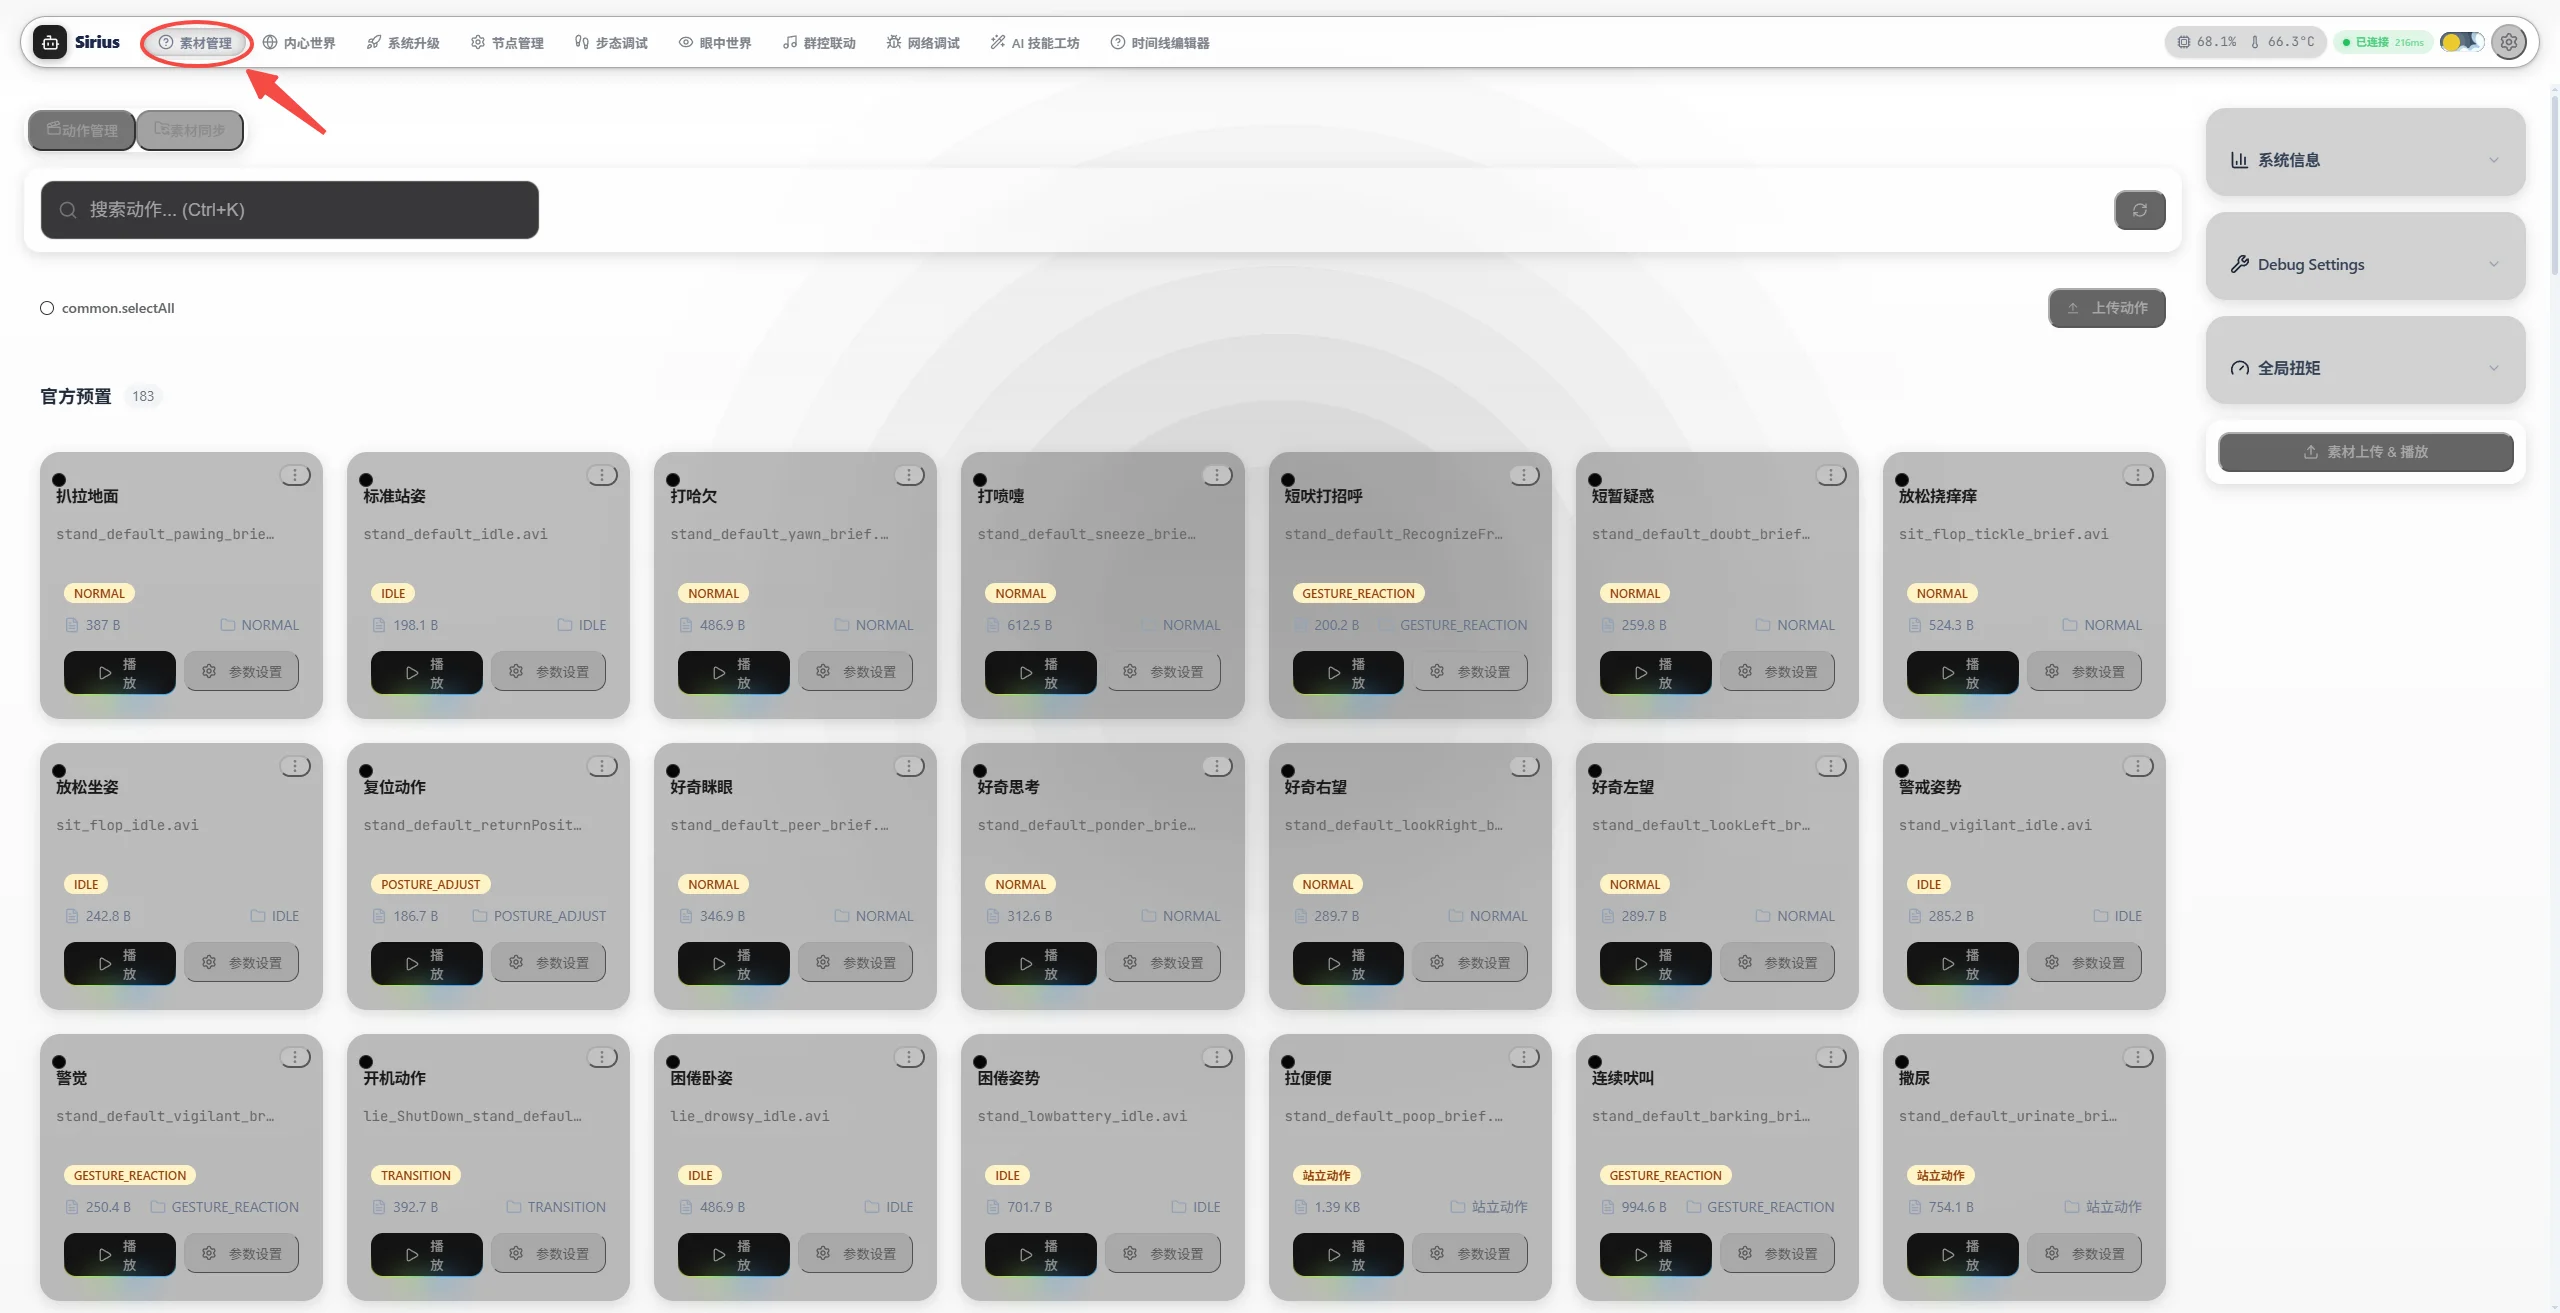Open the 步态调试 tab
Viewport: 2560px width, 1313px height.
(611, 43)
